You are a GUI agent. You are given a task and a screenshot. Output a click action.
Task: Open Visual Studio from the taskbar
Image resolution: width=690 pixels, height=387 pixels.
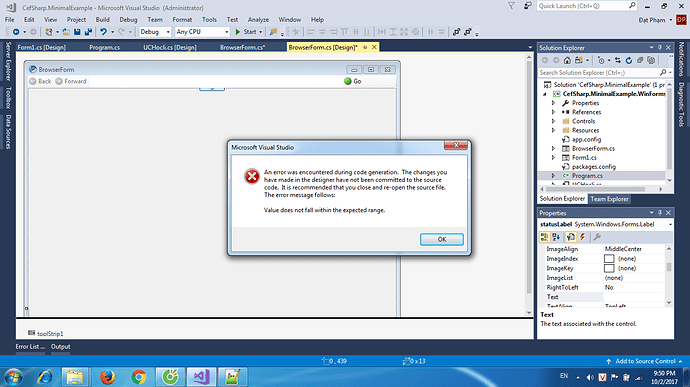(201, 377)
